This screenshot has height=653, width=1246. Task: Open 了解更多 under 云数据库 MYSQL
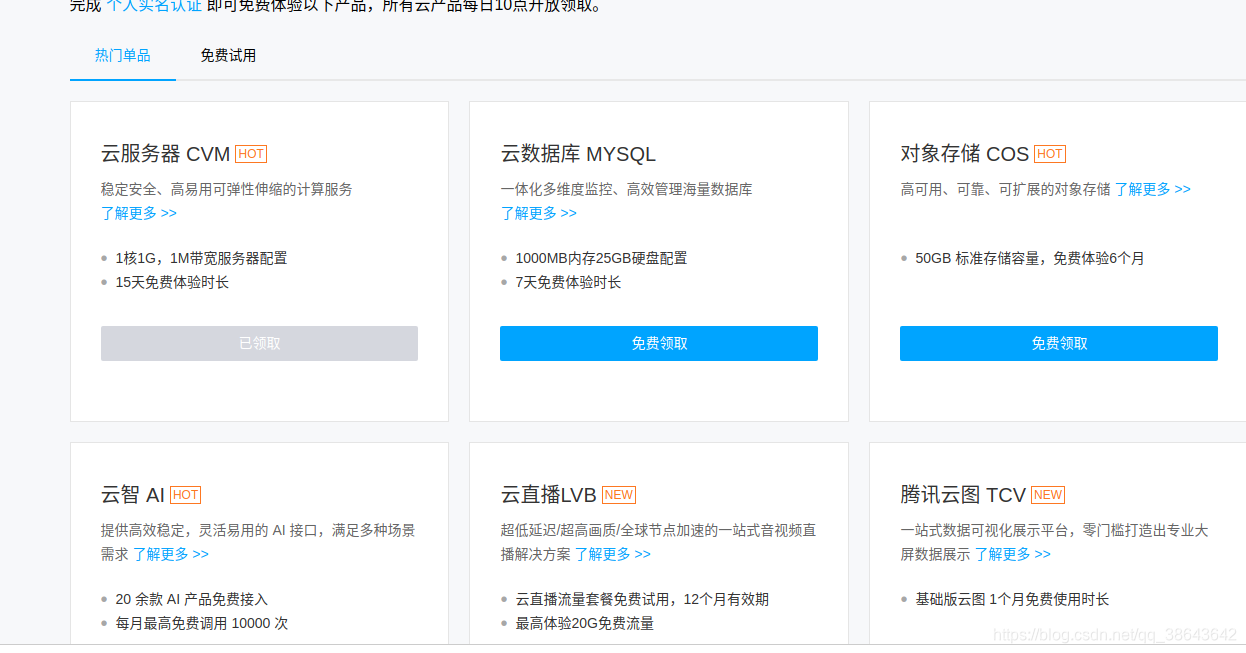(539, 213)
